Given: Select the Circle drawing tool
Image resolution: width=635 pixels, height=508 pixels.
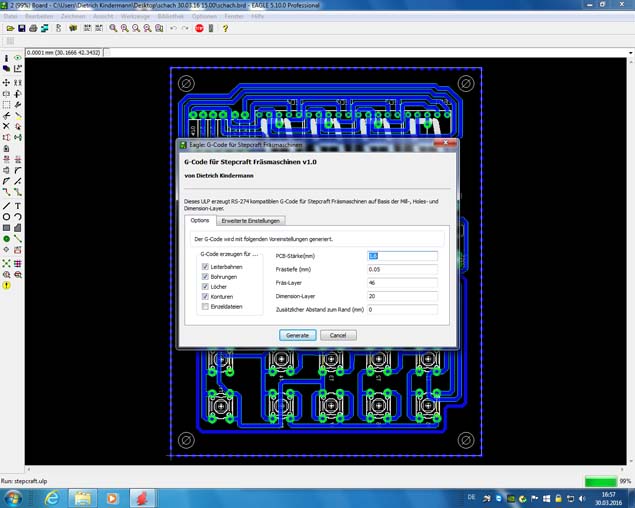Looking at the screenshot, I should [x=6, y=217].
